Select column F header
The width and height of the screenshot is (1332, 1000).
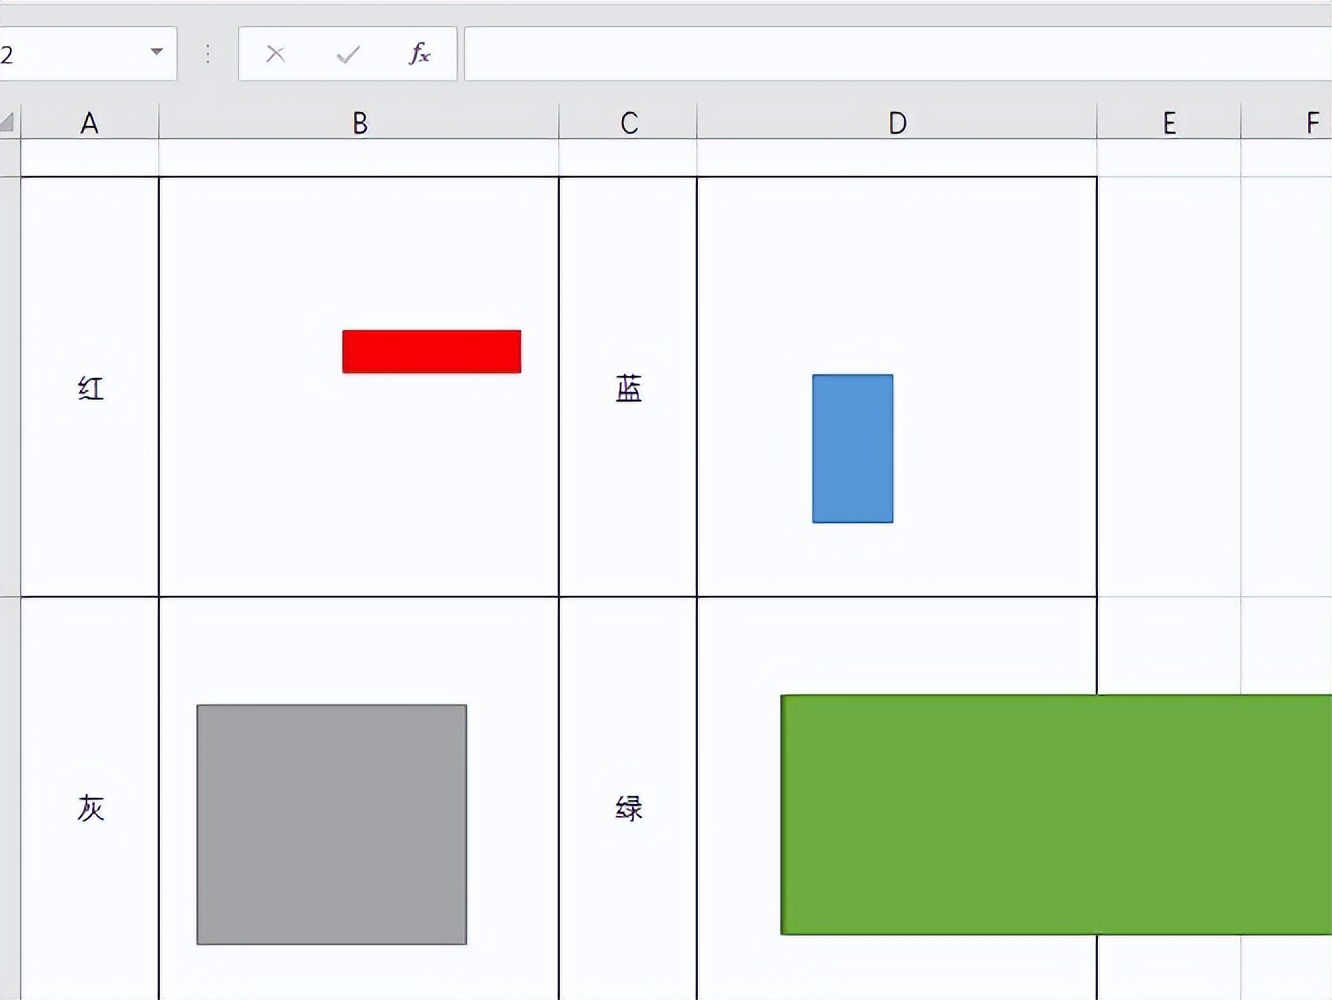pos(1288,123)
